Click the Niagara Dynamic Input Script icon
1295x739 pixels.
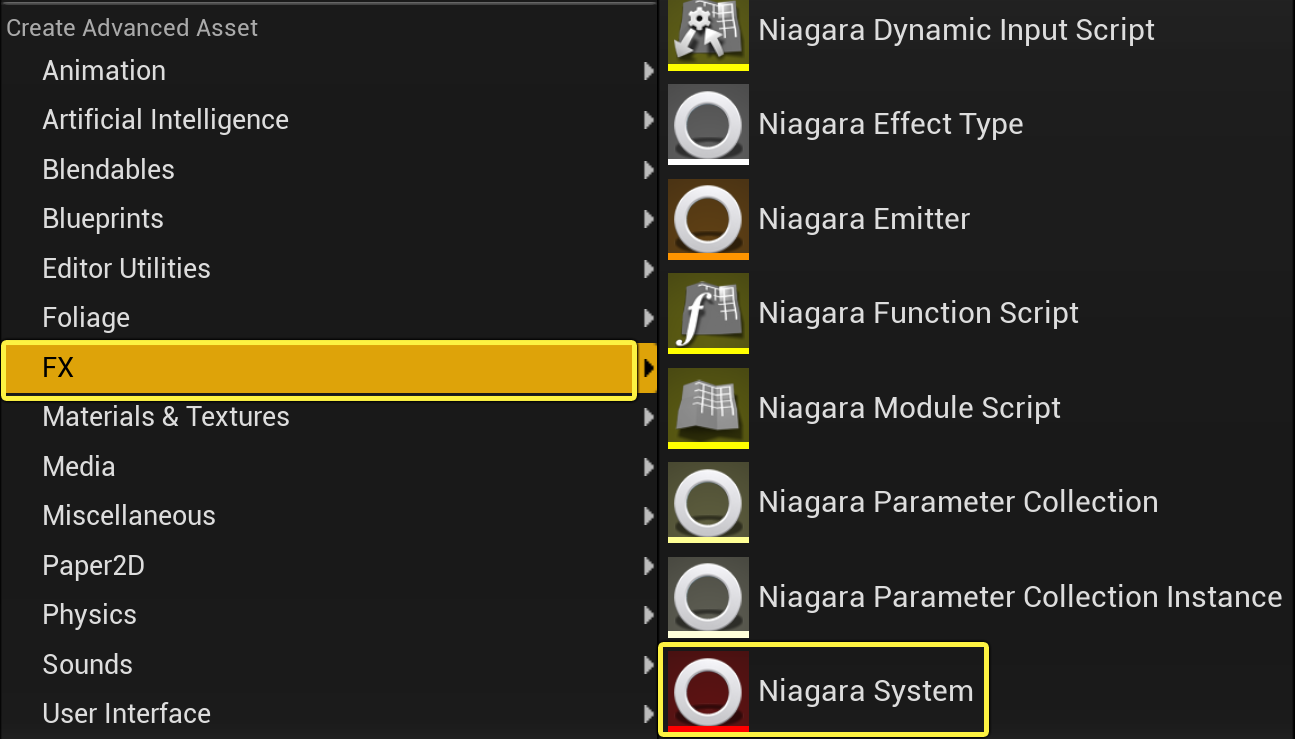[x=708, y=35]
